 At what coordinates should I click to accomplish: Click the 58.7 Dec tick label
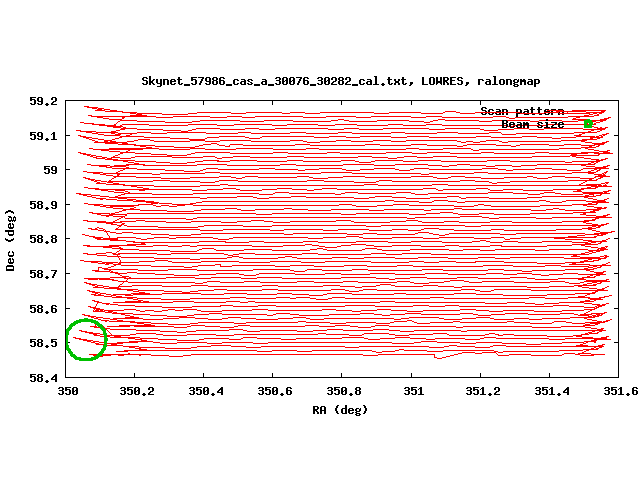tap(43, 274)
